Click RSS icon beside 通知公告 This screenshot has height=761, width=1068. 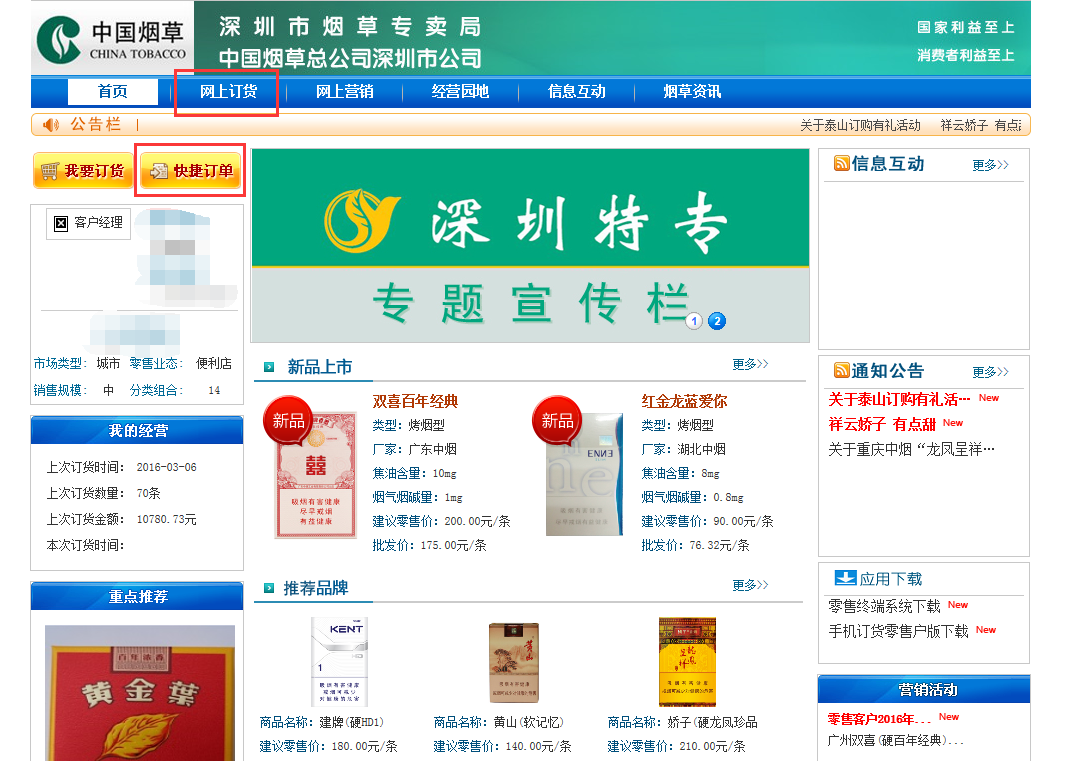click(x=842, y=371)
